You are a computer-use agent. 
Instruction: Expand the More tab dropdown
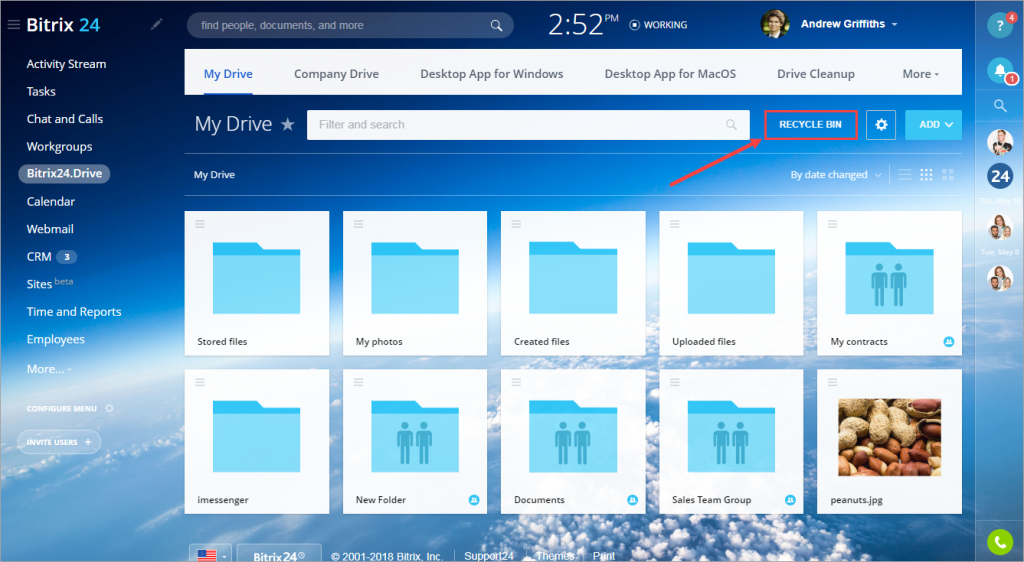coord(921,74)
